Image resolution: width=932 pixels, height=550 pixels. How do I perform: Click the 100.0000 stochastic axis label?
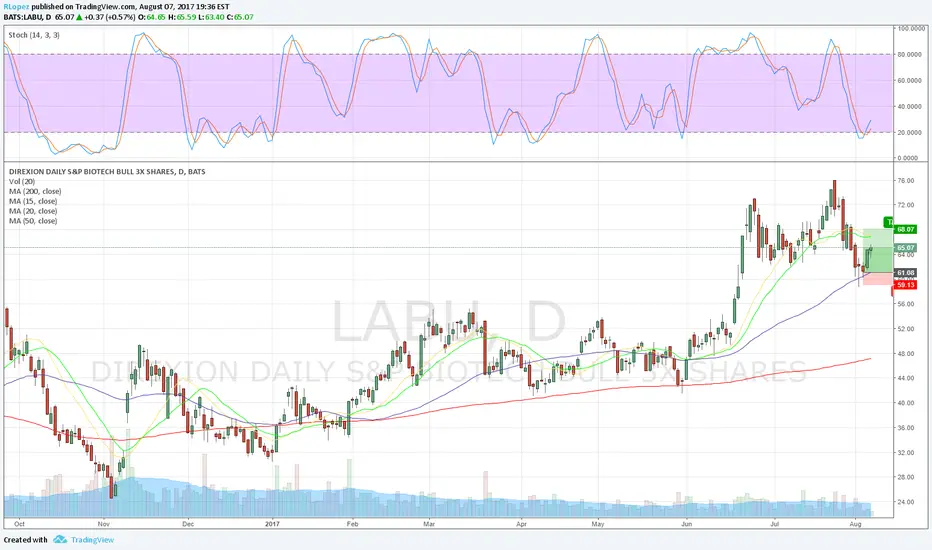click(x=911, y=29)
